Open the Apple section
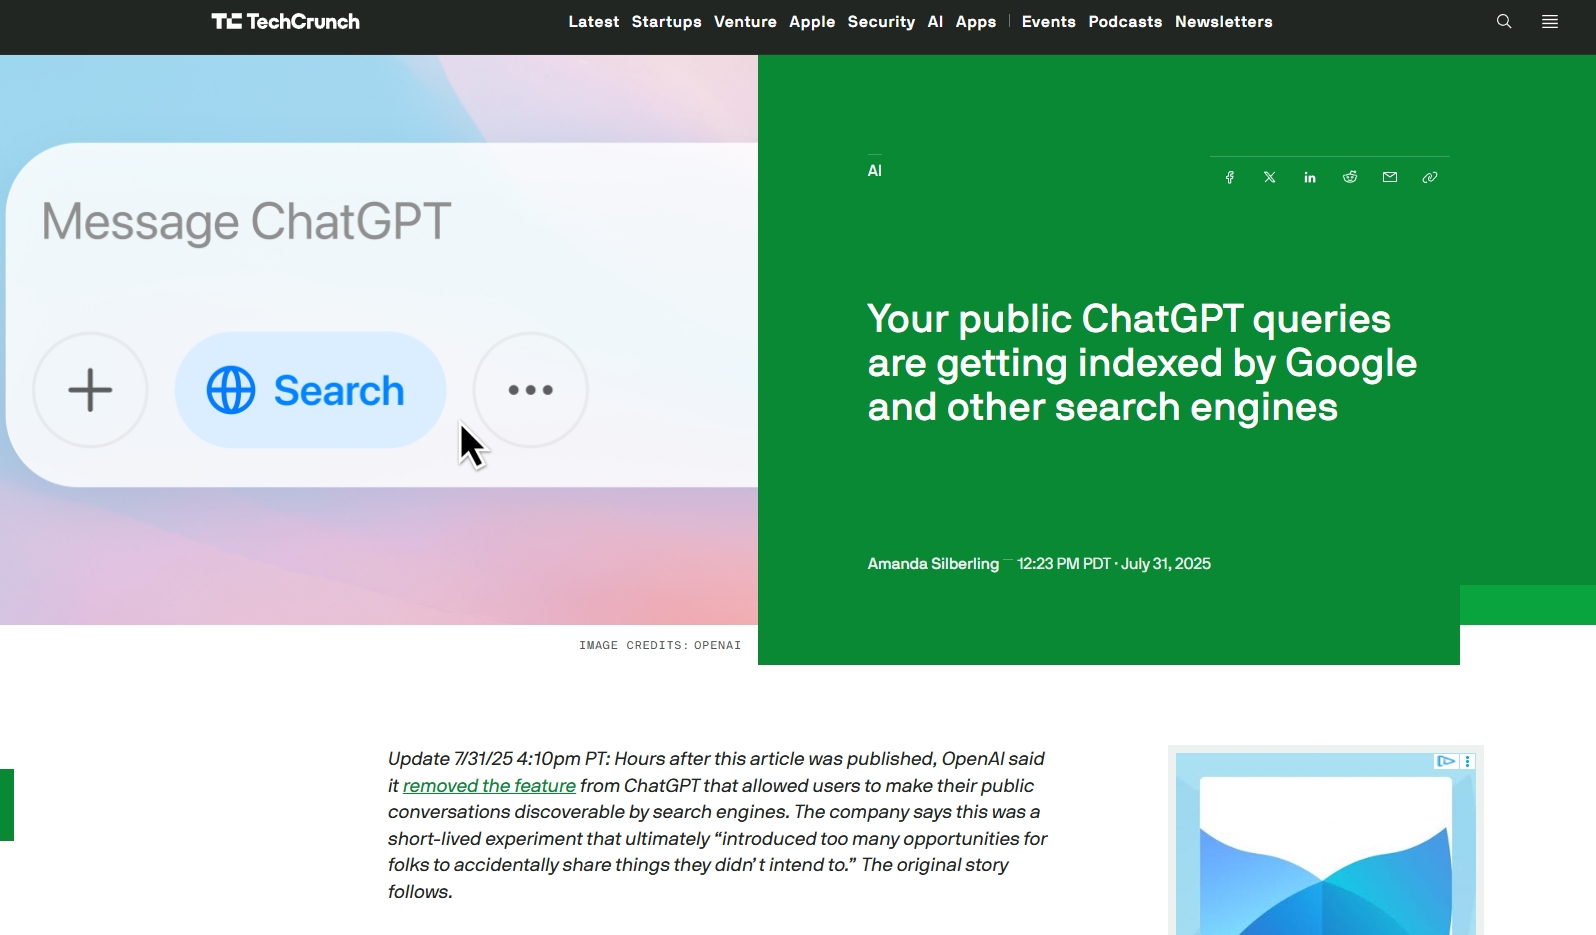The height and width of the screenshot is (935, 1596). (x=812, y=22)
